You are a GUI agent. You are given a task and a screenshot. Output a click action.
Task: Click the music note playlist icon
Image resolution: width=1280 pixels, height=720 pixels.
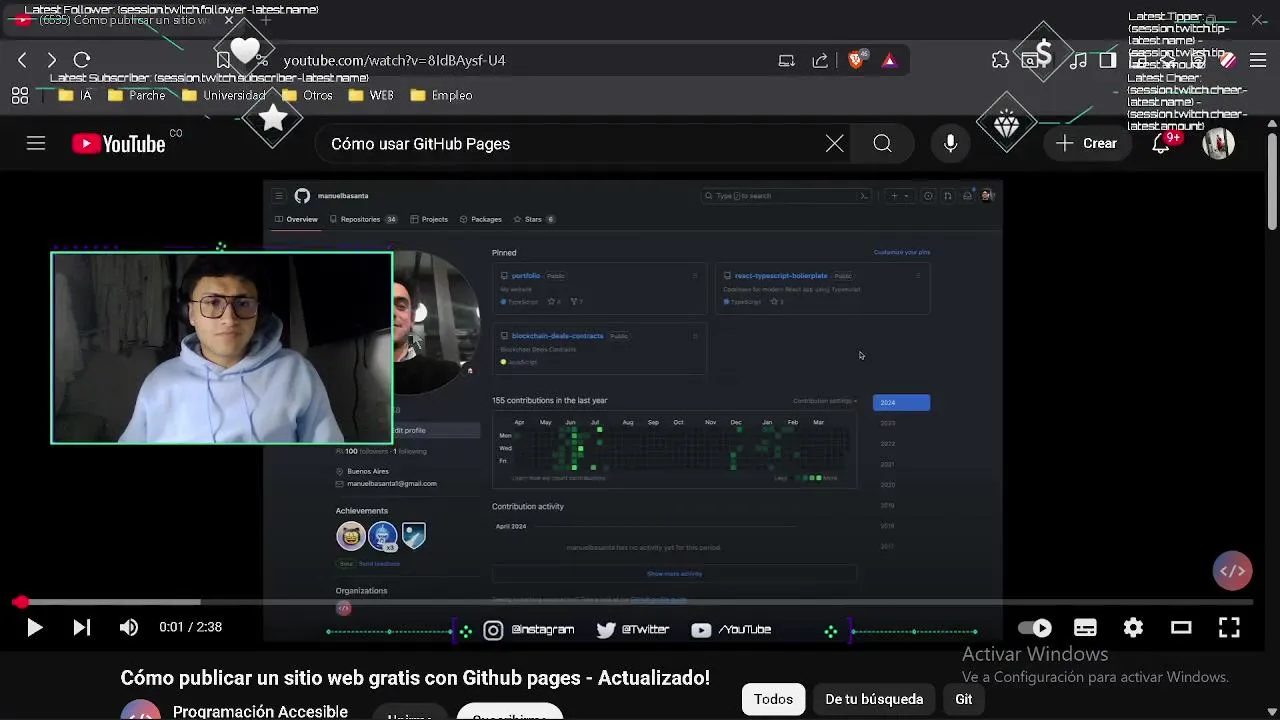(x=1078, y=61)
